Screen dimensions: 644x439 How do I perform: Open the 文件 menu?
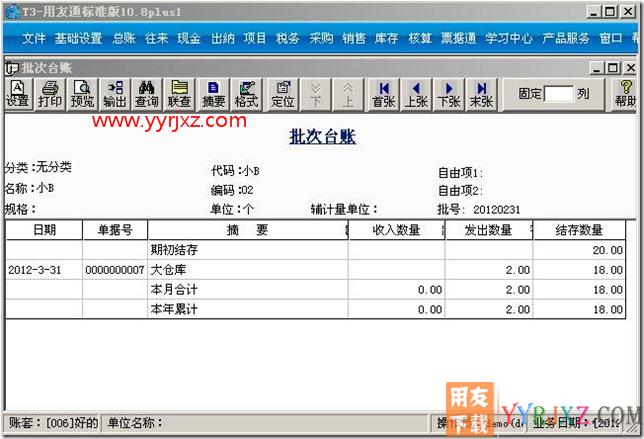(x=34, y=38)
